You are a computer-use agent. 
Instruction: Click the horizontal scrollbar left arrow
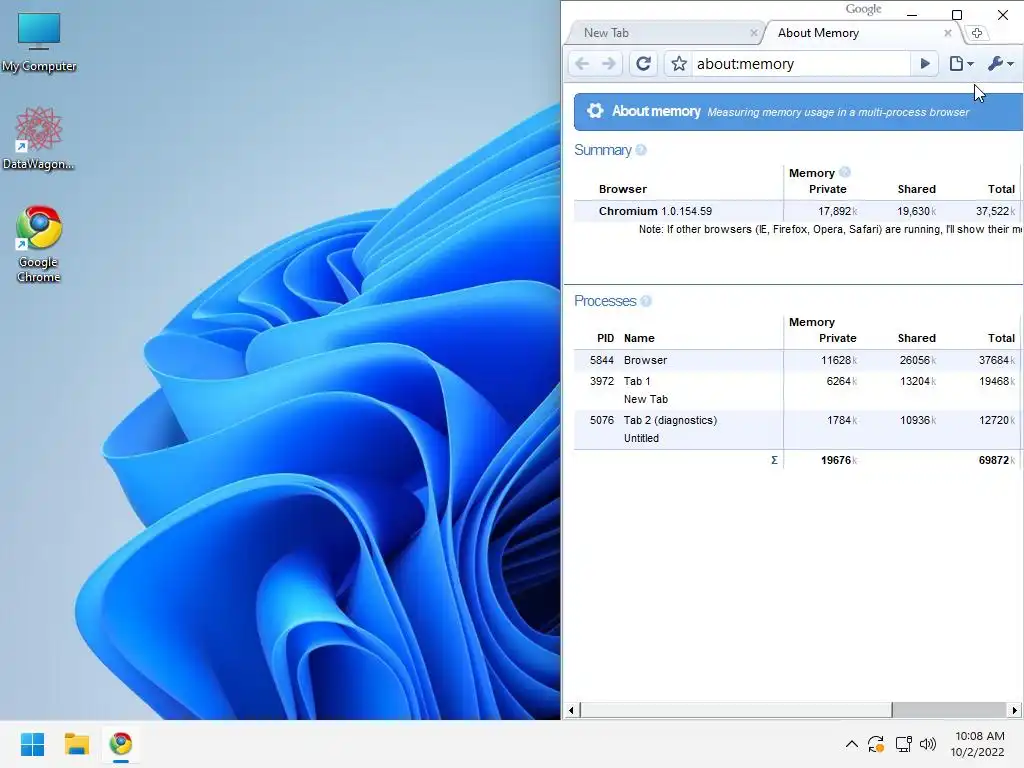tap(571, 710)
